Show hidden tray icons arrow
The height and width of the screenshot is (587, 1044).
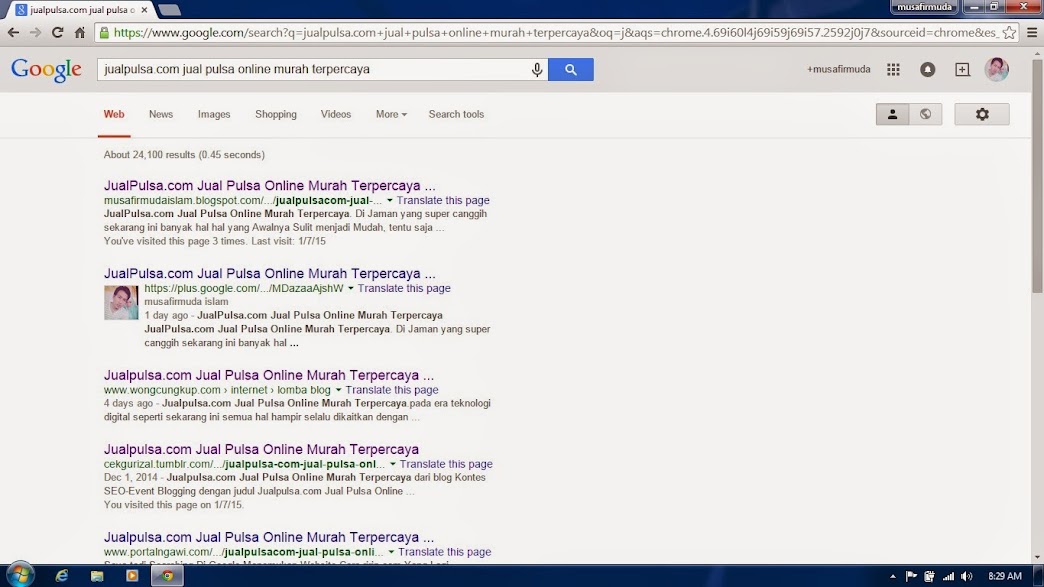coord(892,576)
